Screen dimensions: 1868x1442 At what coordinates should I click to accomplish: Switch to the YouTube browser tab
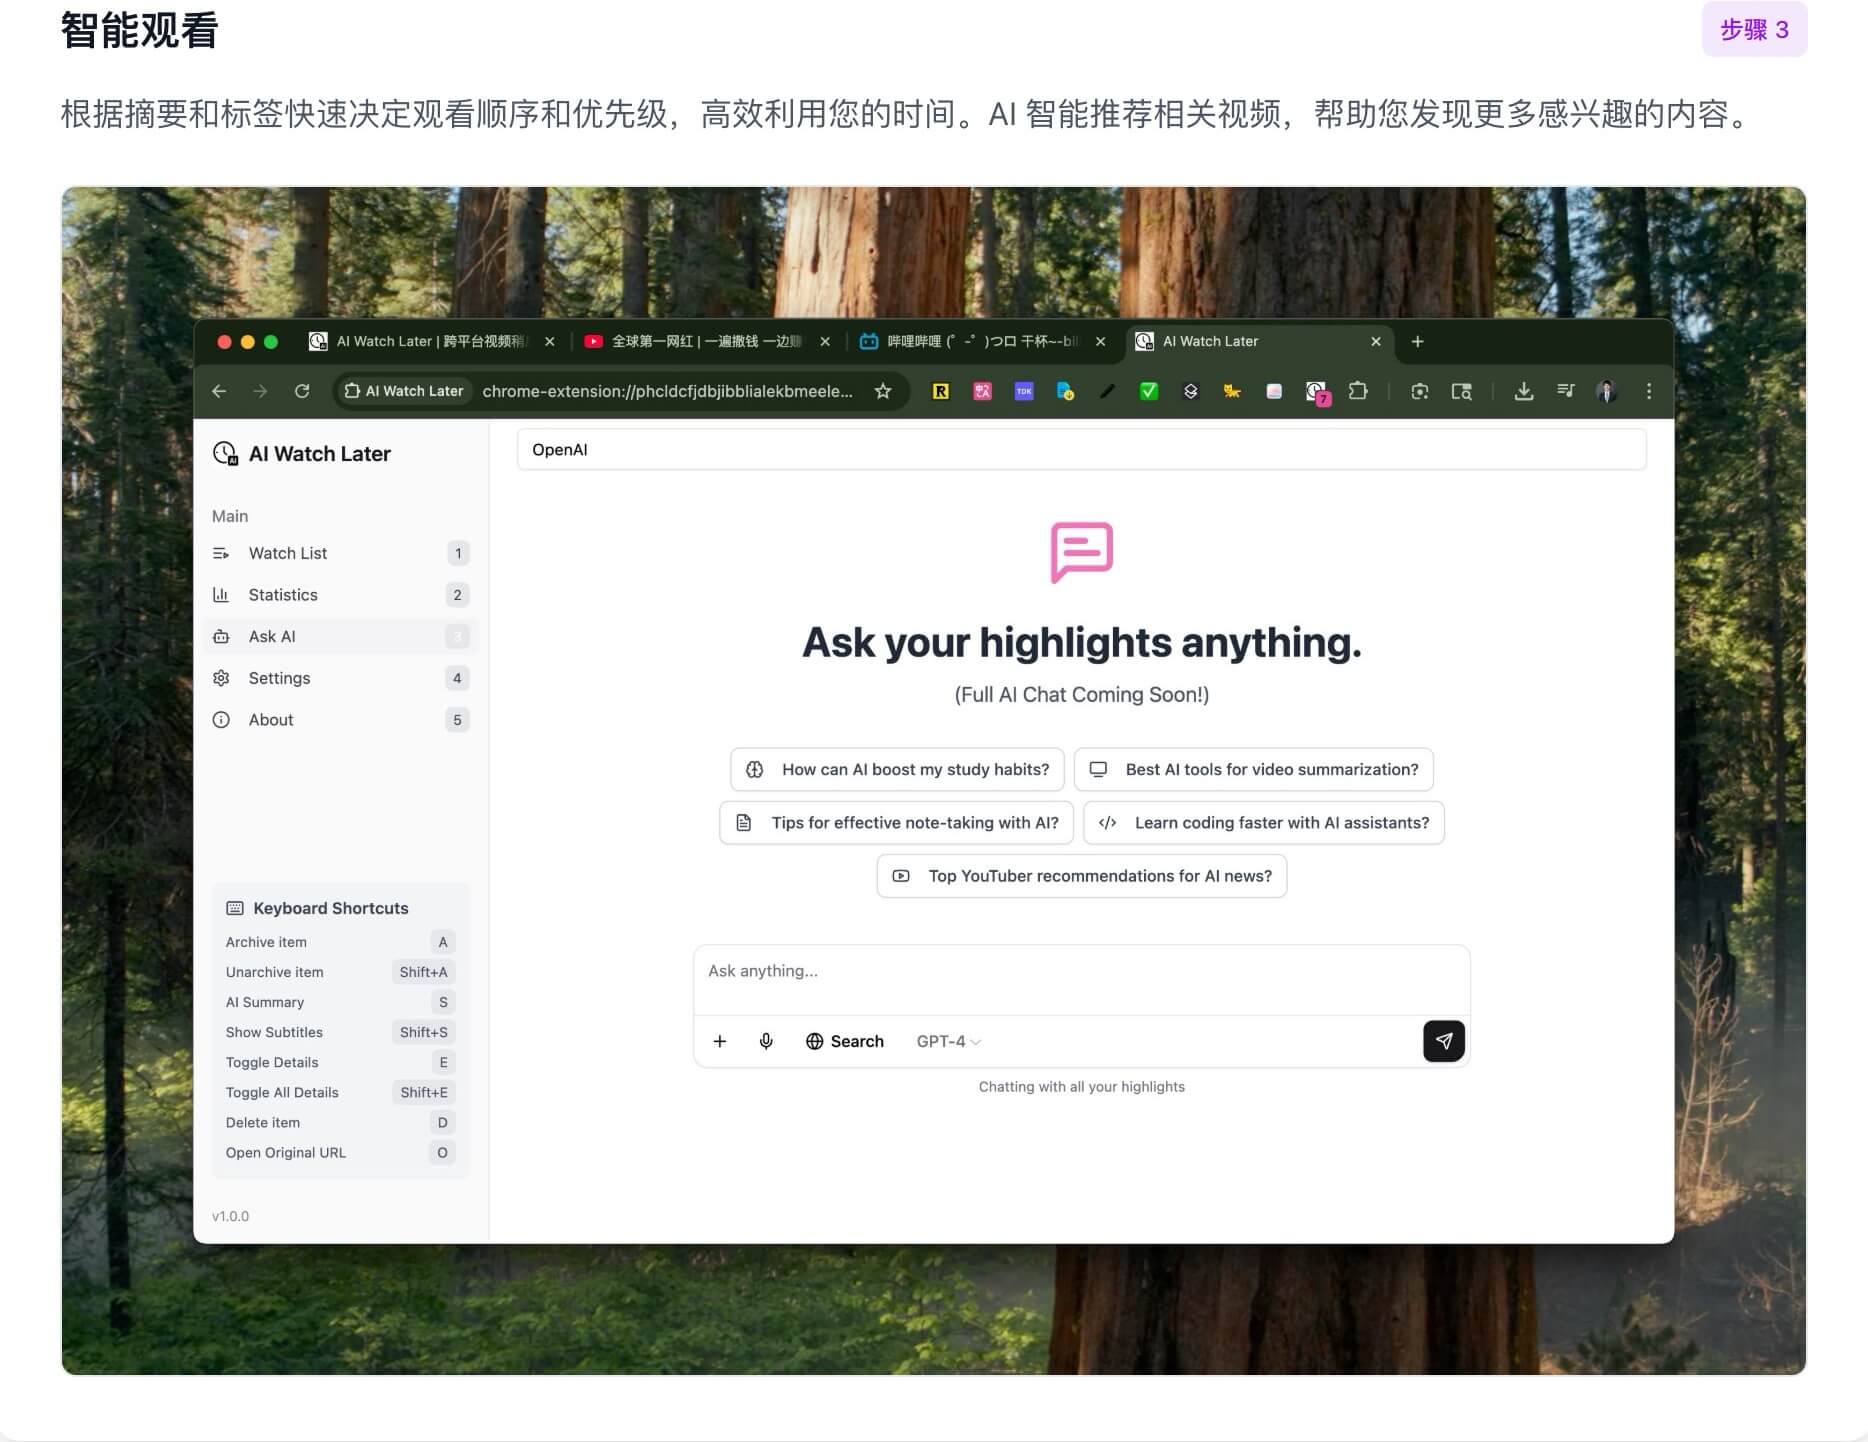point(705,341)
